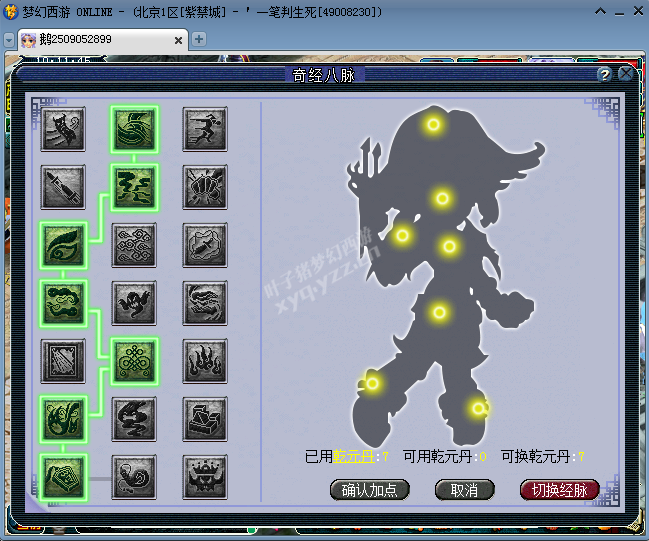
Task: Collapse the window with the title-bar up-arrow
Action: coord(600,11)
